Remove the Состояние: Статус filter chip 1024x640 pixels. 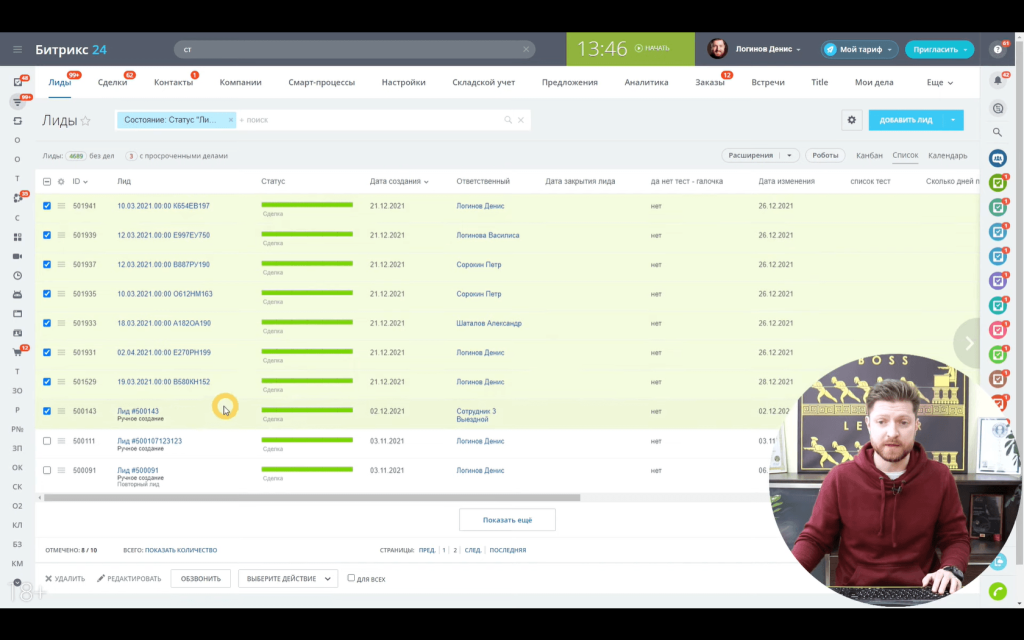[231, 120]
